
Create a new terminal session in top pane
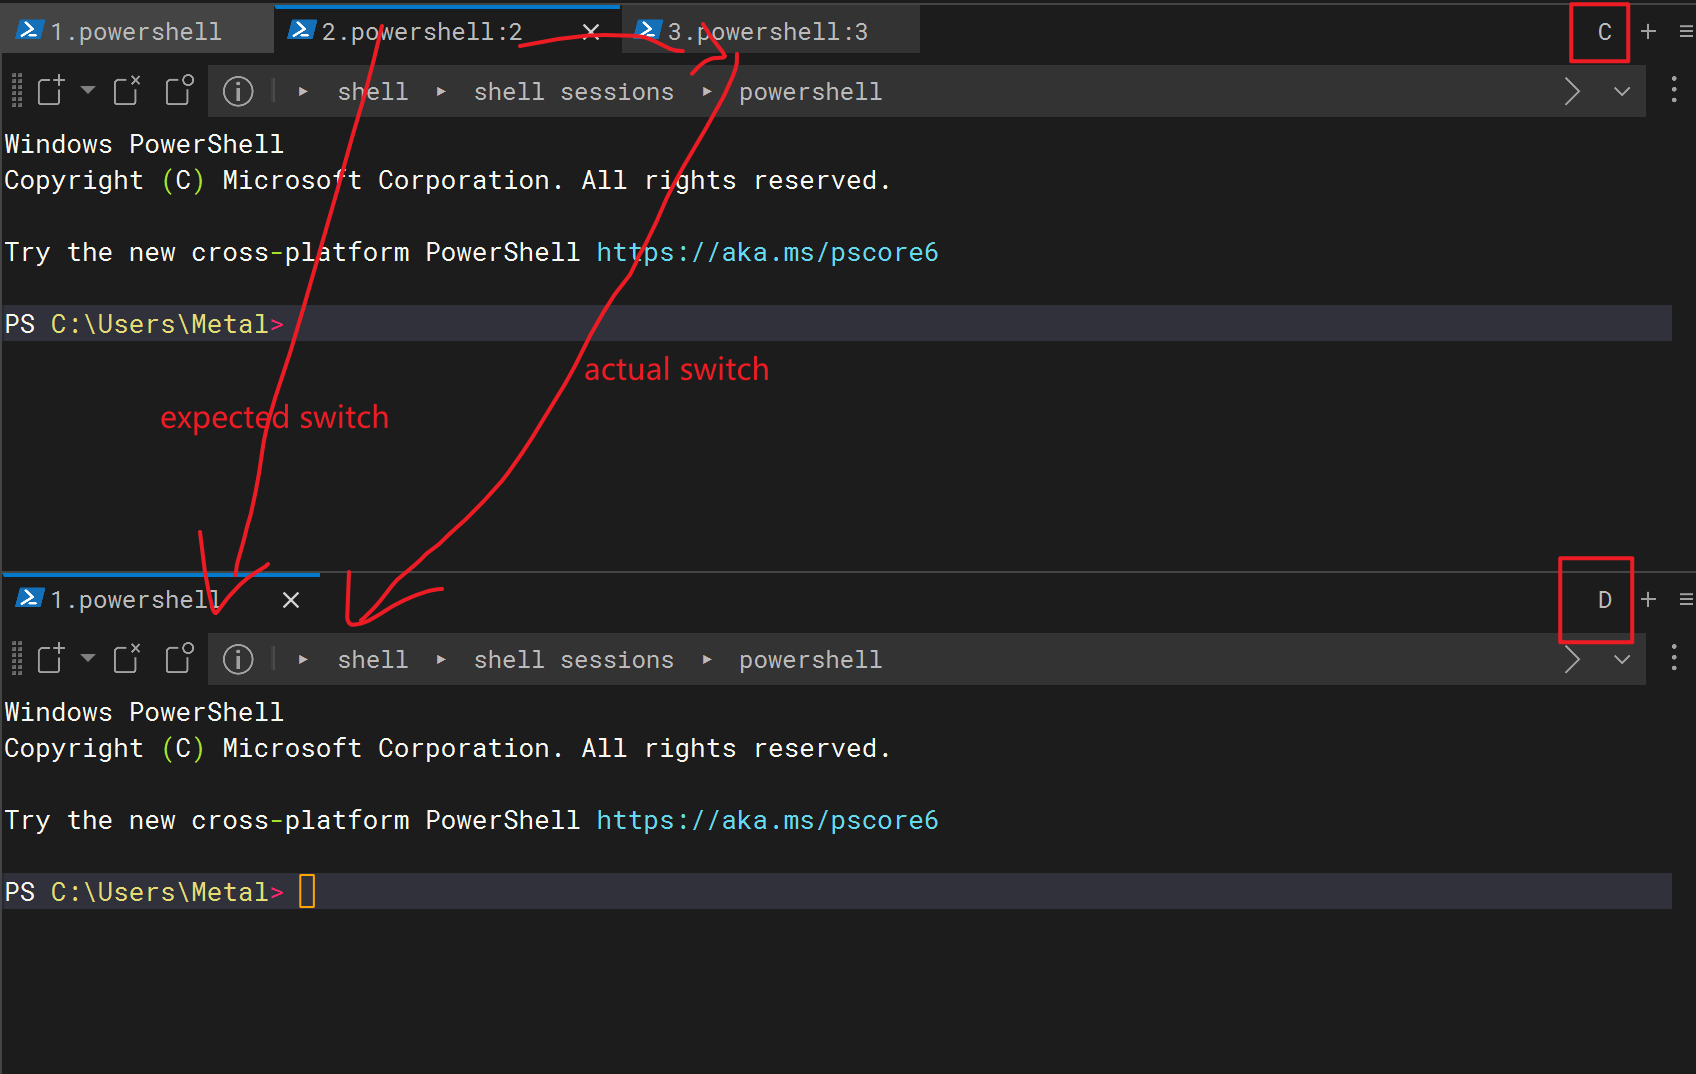coord(49,90)
